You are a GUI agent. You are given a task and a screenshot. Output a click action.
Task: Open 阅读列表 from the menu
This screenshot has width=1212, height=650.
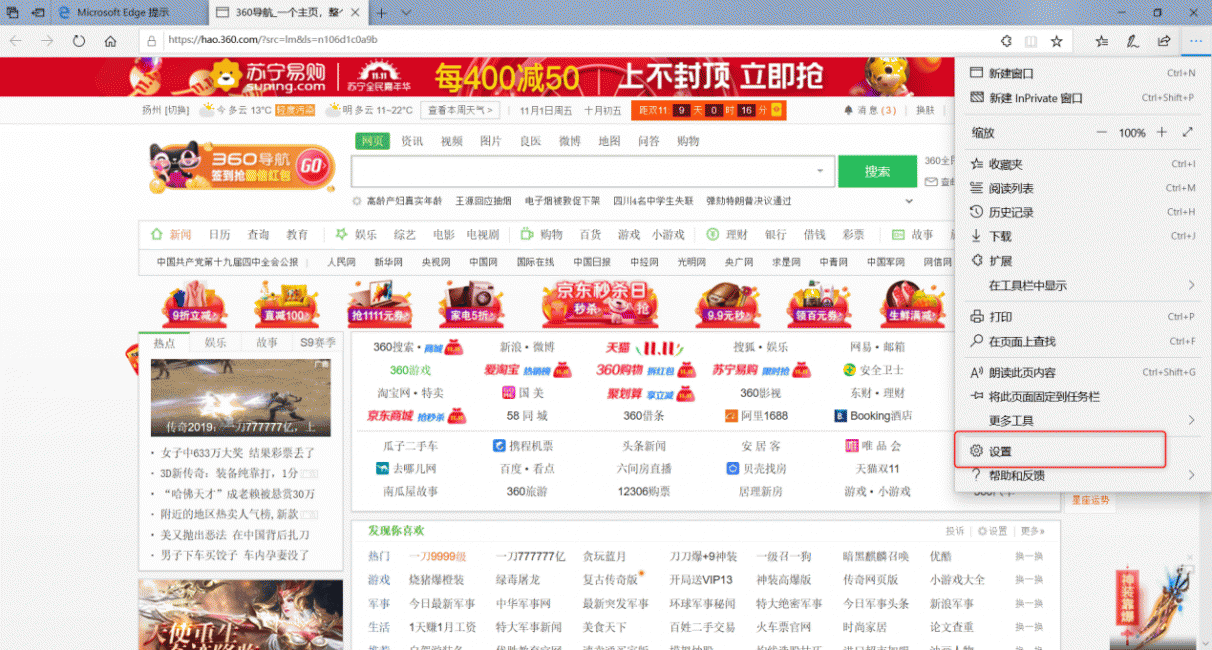tap(1084, 188)
